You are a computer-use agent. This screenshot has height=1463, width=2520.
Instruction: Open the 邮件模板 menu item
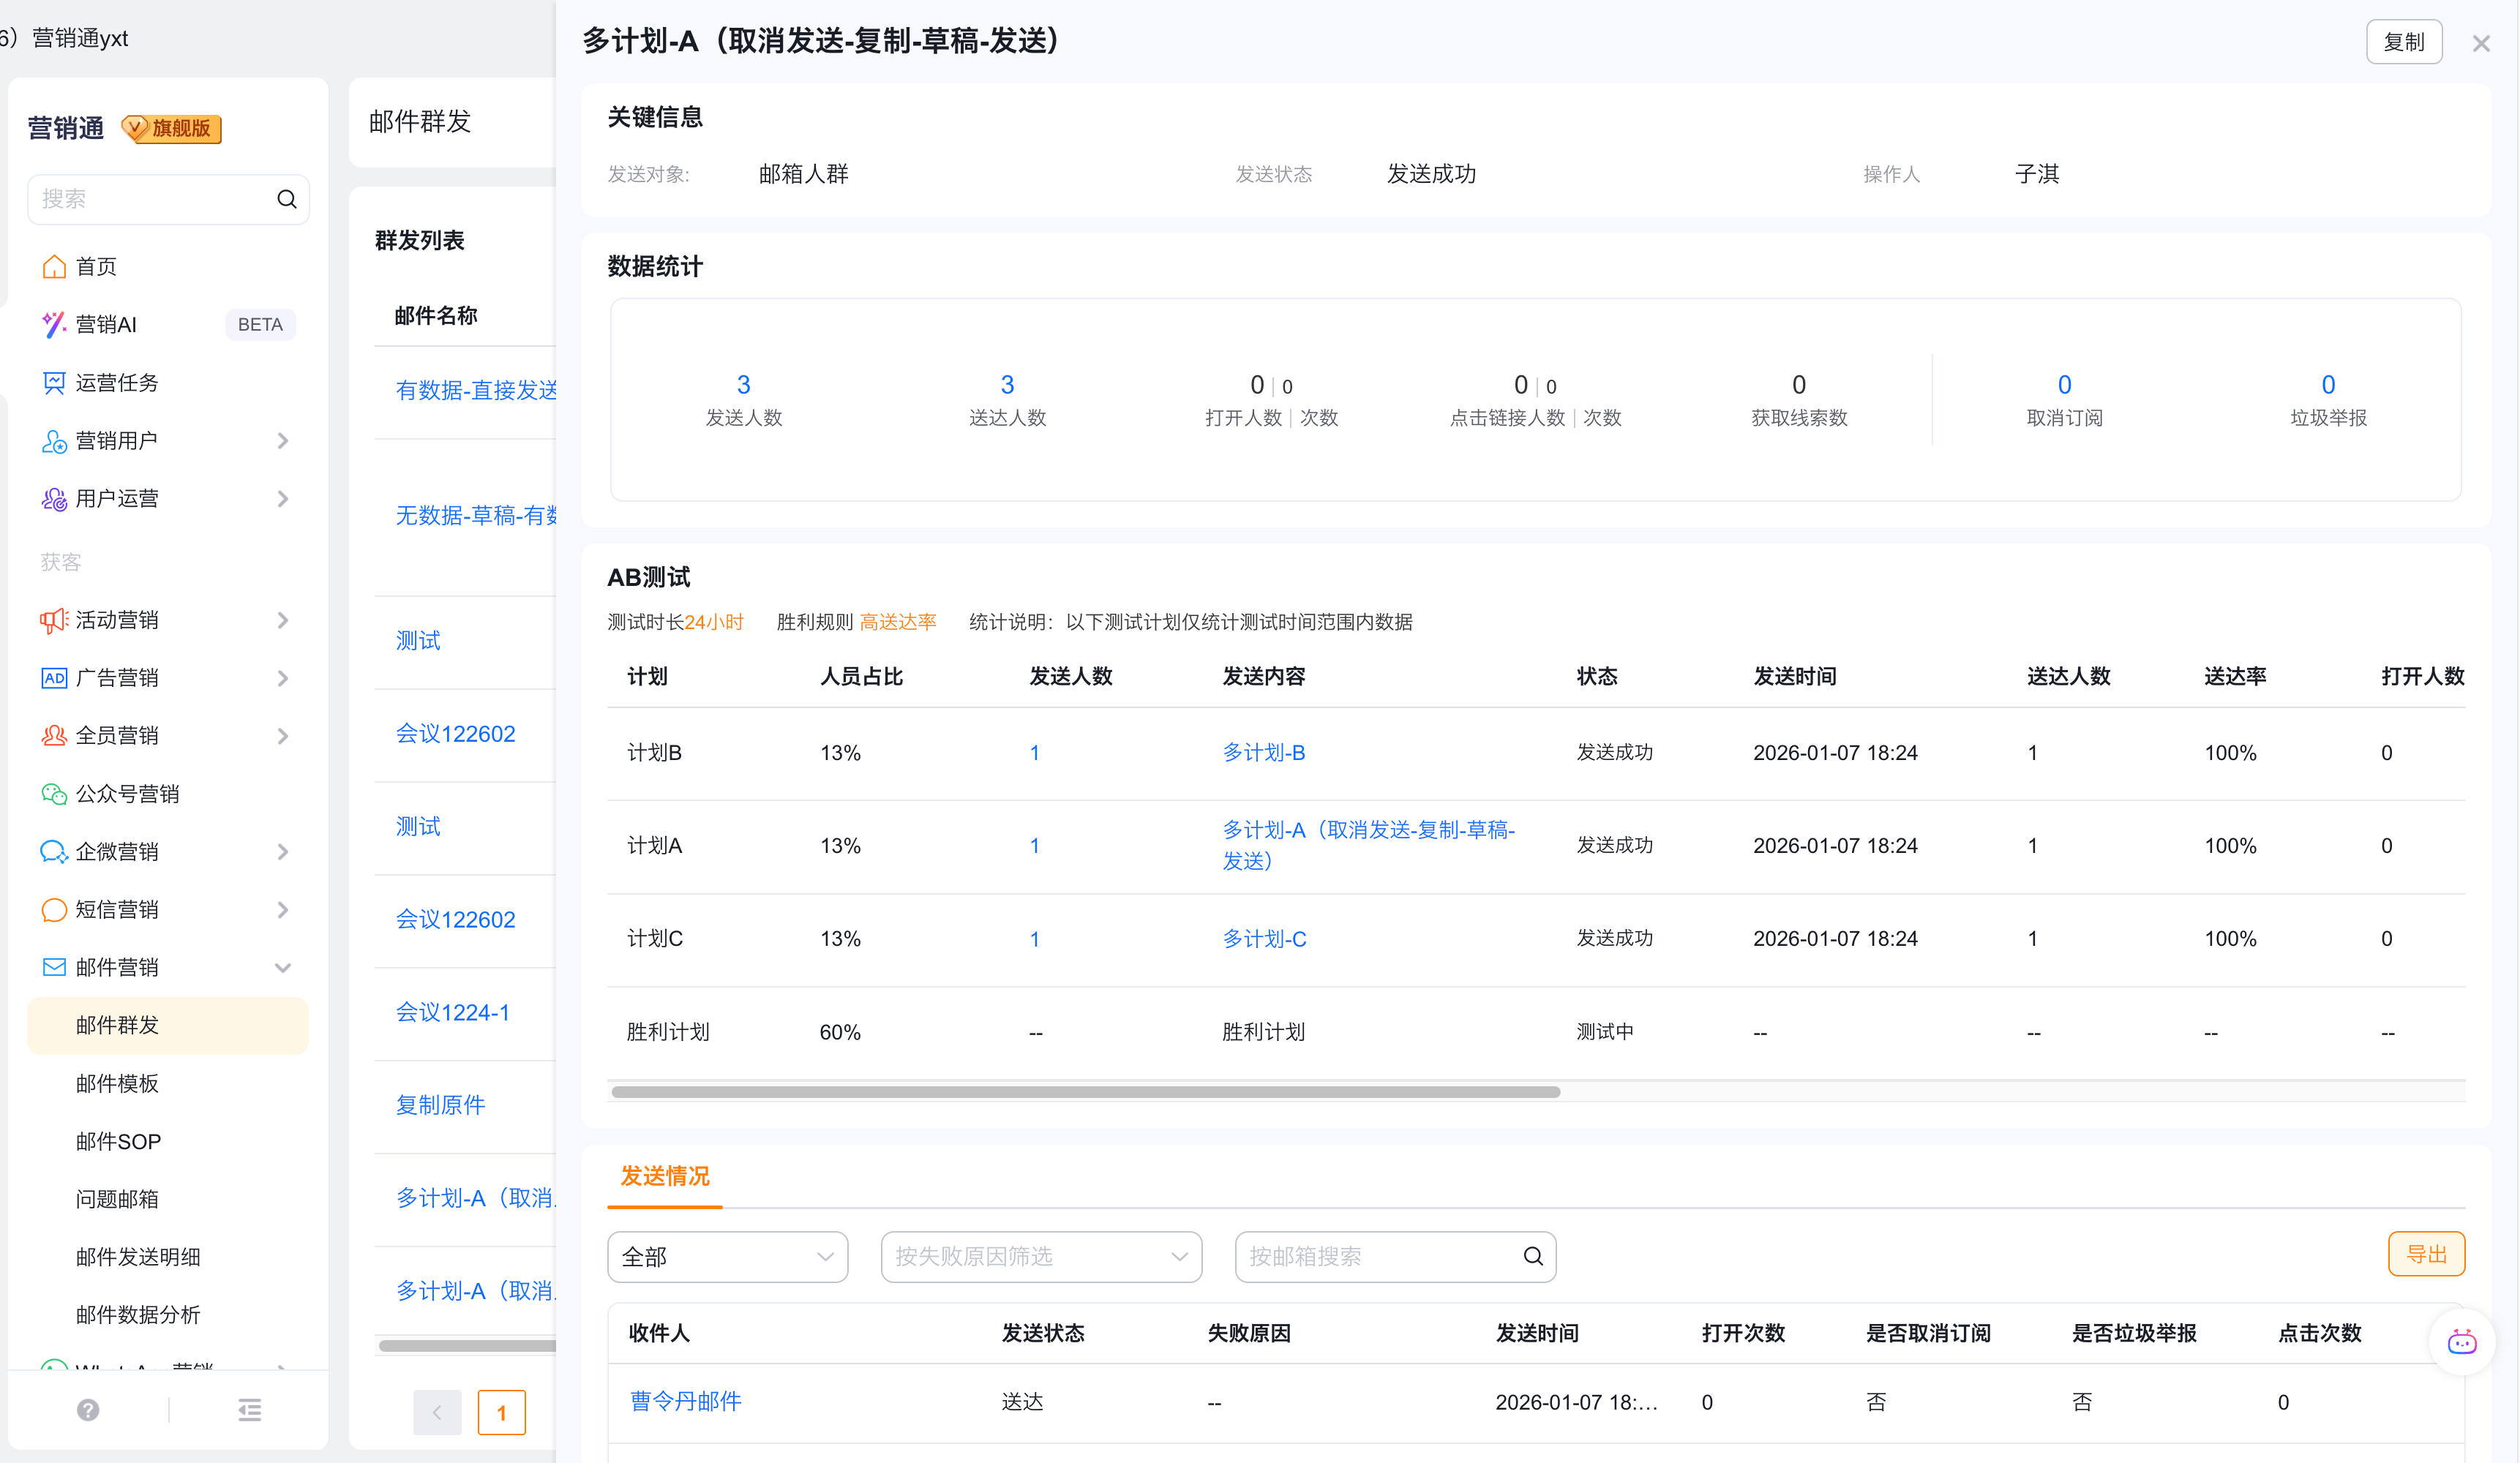[117, 1083]
